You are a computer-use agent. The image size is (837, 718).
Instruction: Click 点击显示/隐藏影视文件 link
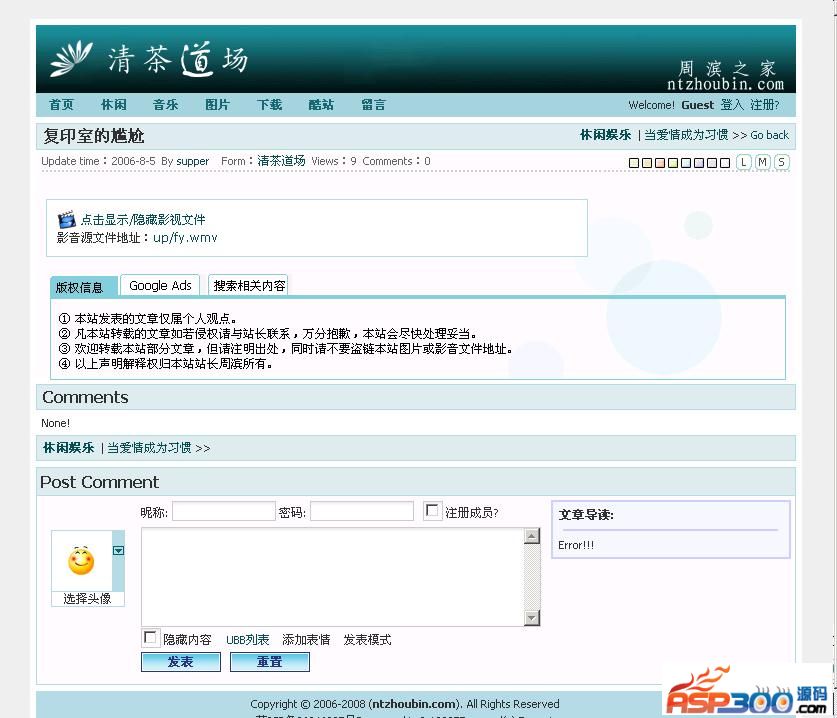143,219
